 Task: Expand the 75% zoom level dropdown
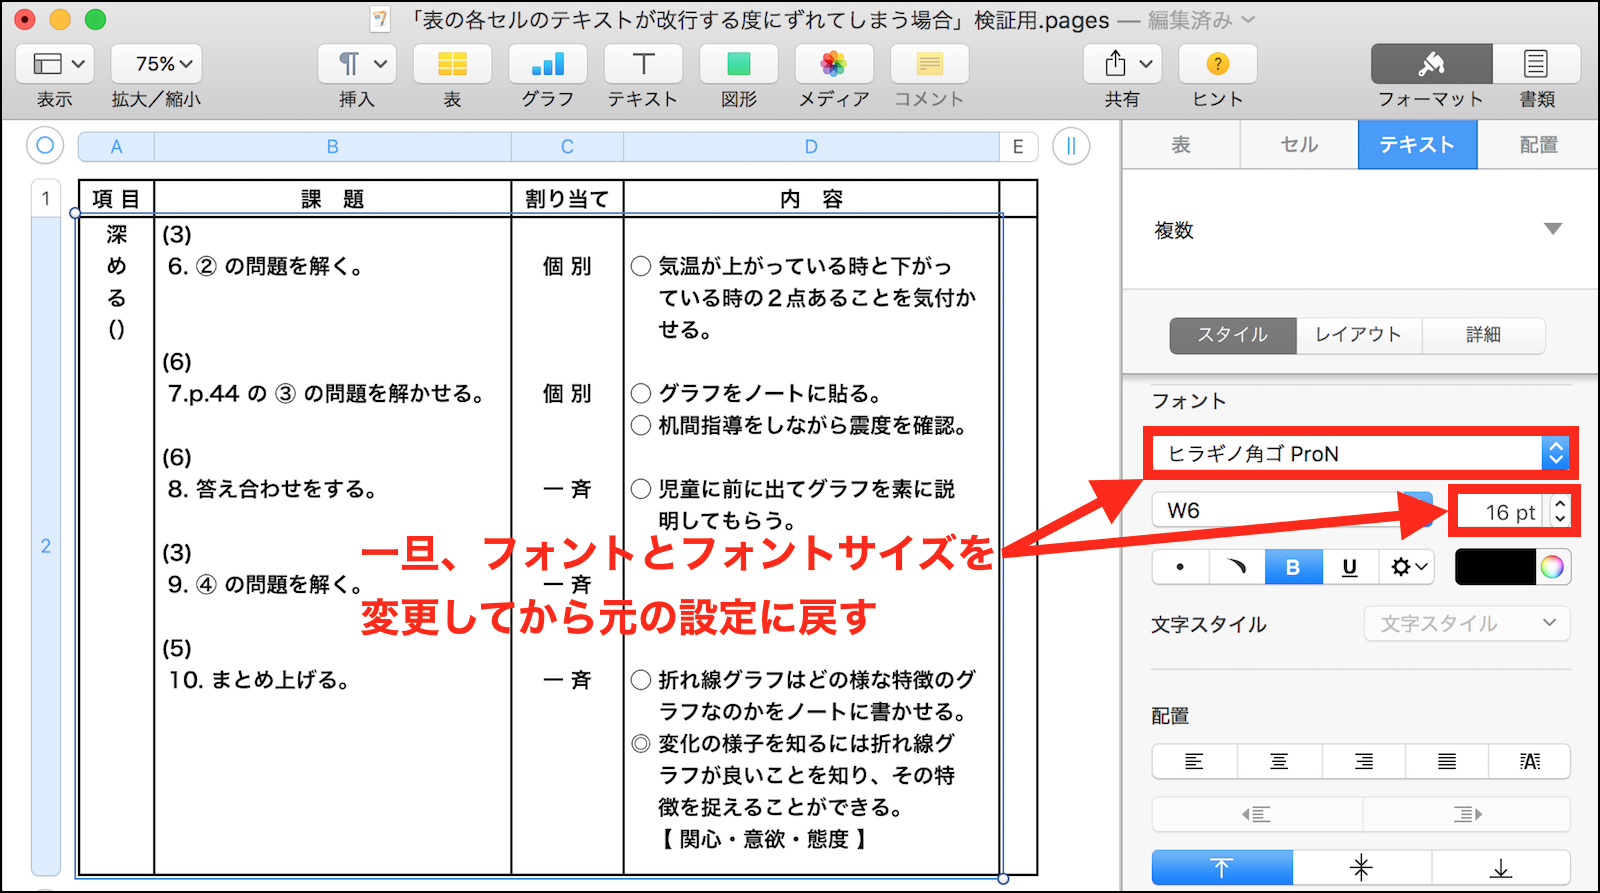coord(156,65)
